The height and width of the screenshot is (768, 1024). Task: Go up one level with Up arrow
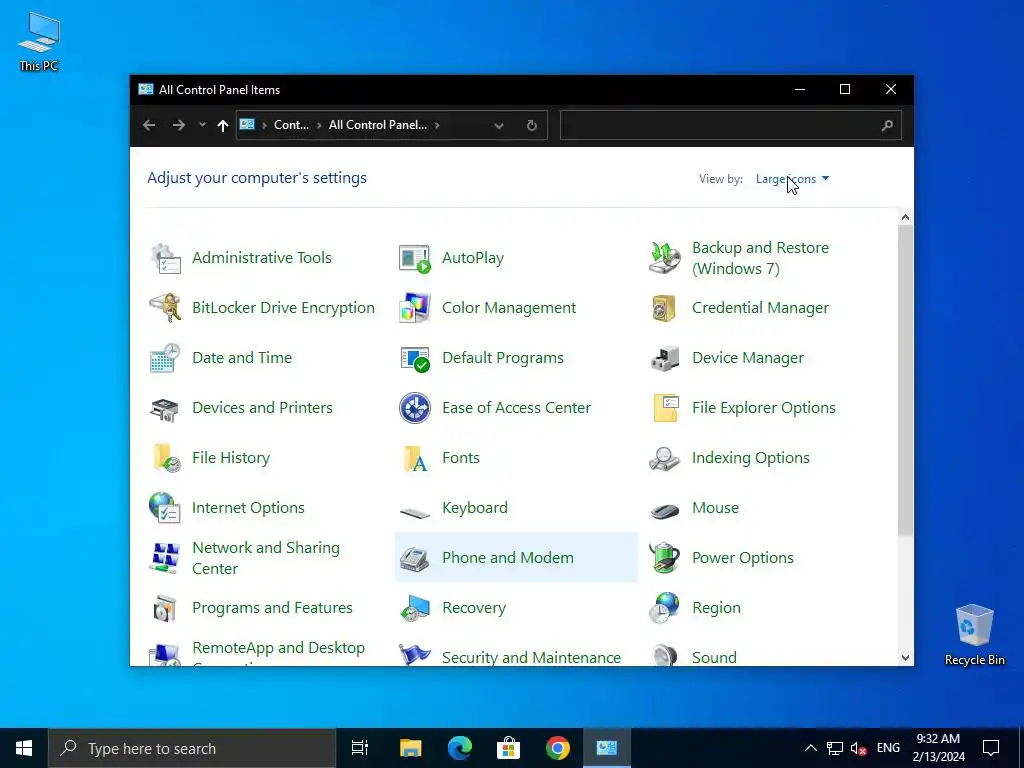click(223, 125)
